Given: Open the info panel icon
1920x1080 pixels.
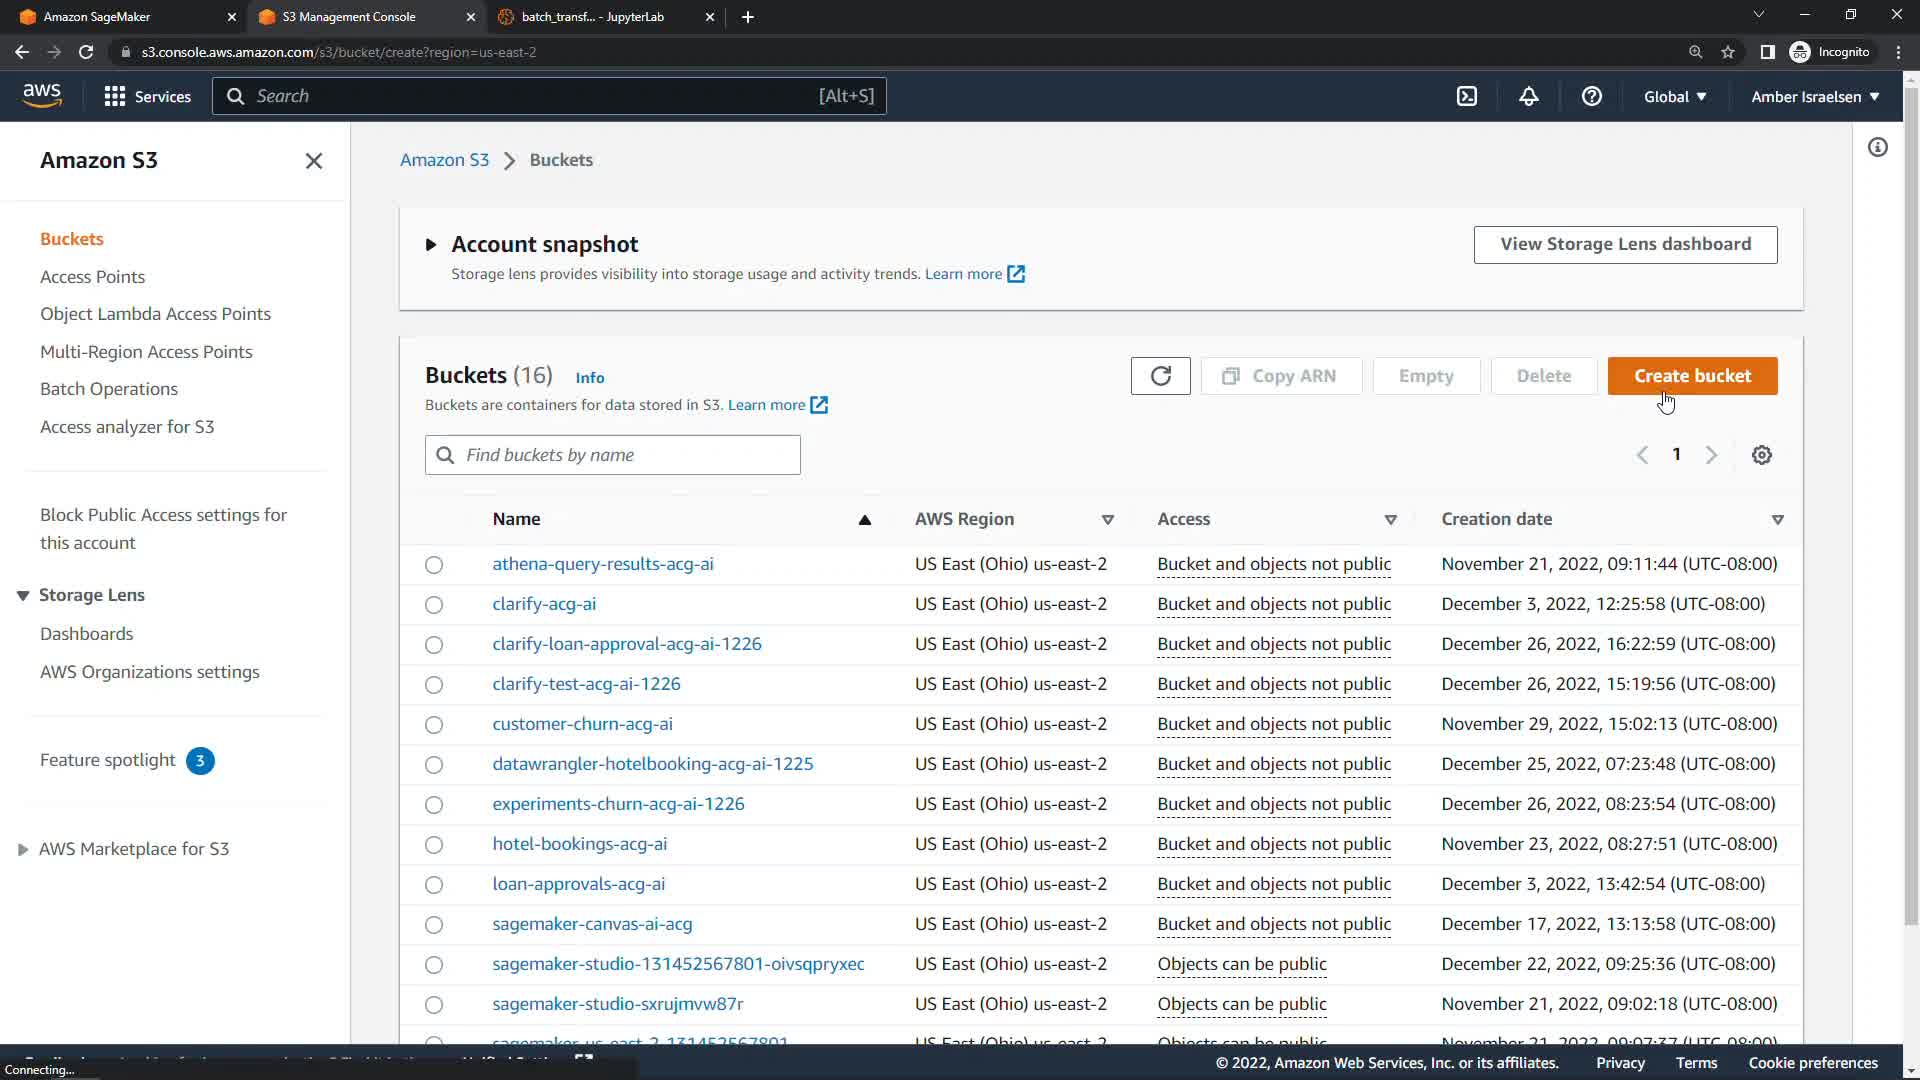Looking at the screenshot, I should 1877,148.
